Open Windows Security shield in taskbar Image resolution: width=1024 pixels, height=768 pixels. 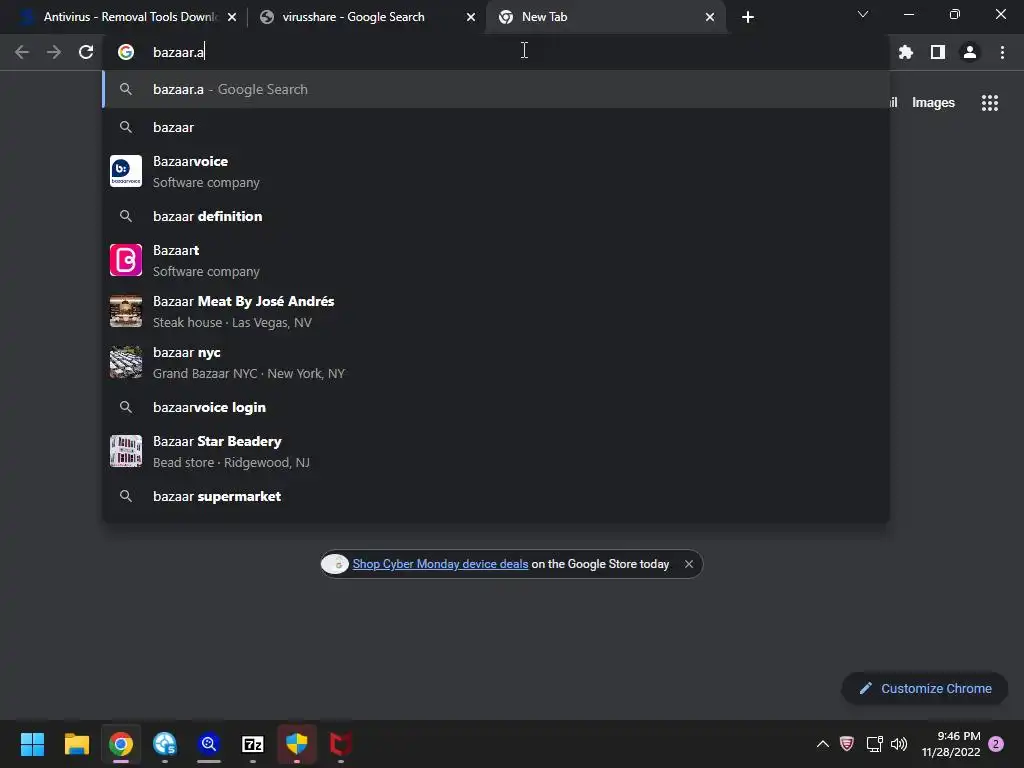click(x=296, y=744)
